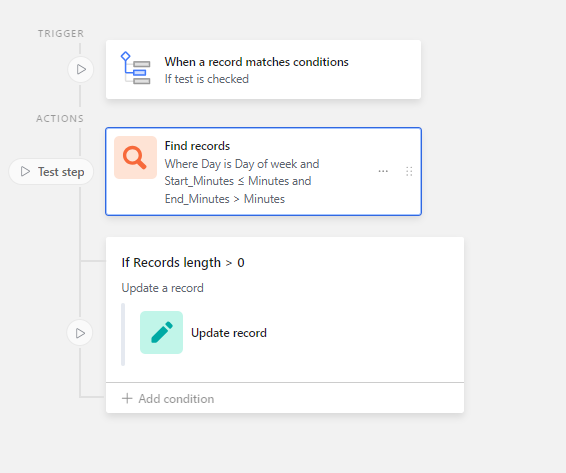The image size is (566, 473).
Task: Click the Find records condition summary text
Action: coord(242,181)
